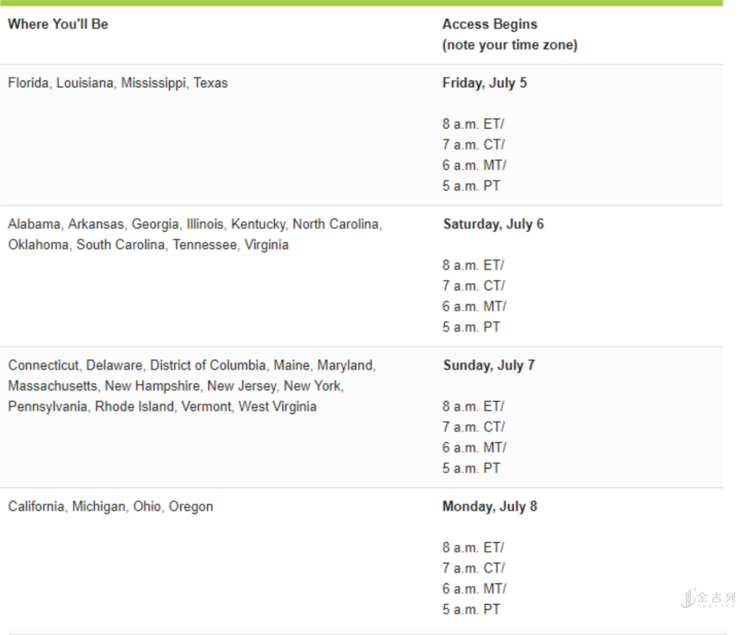Click the "Sunday, July 7" date heading

(x=488, y=365)
